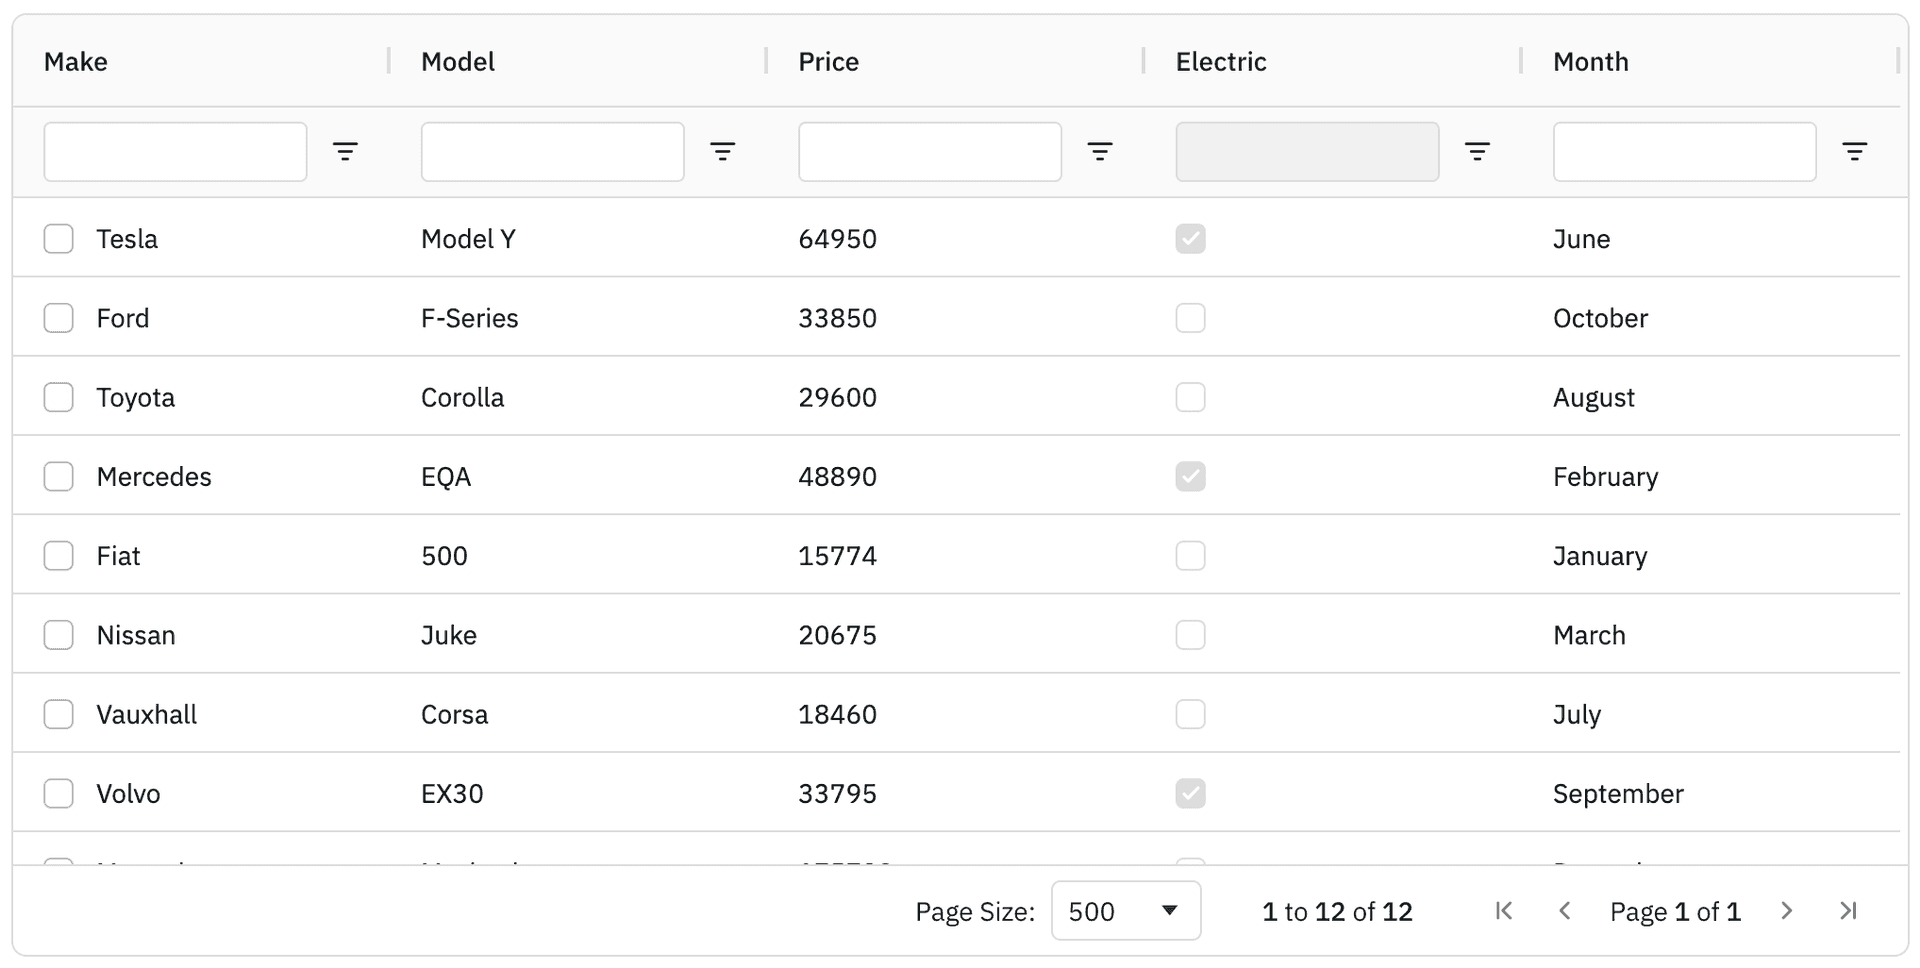Toggle Electric checkbox in the Vauxhall row
The width and height of the screenshot is (1920, 968).
tap(1191, 714)
